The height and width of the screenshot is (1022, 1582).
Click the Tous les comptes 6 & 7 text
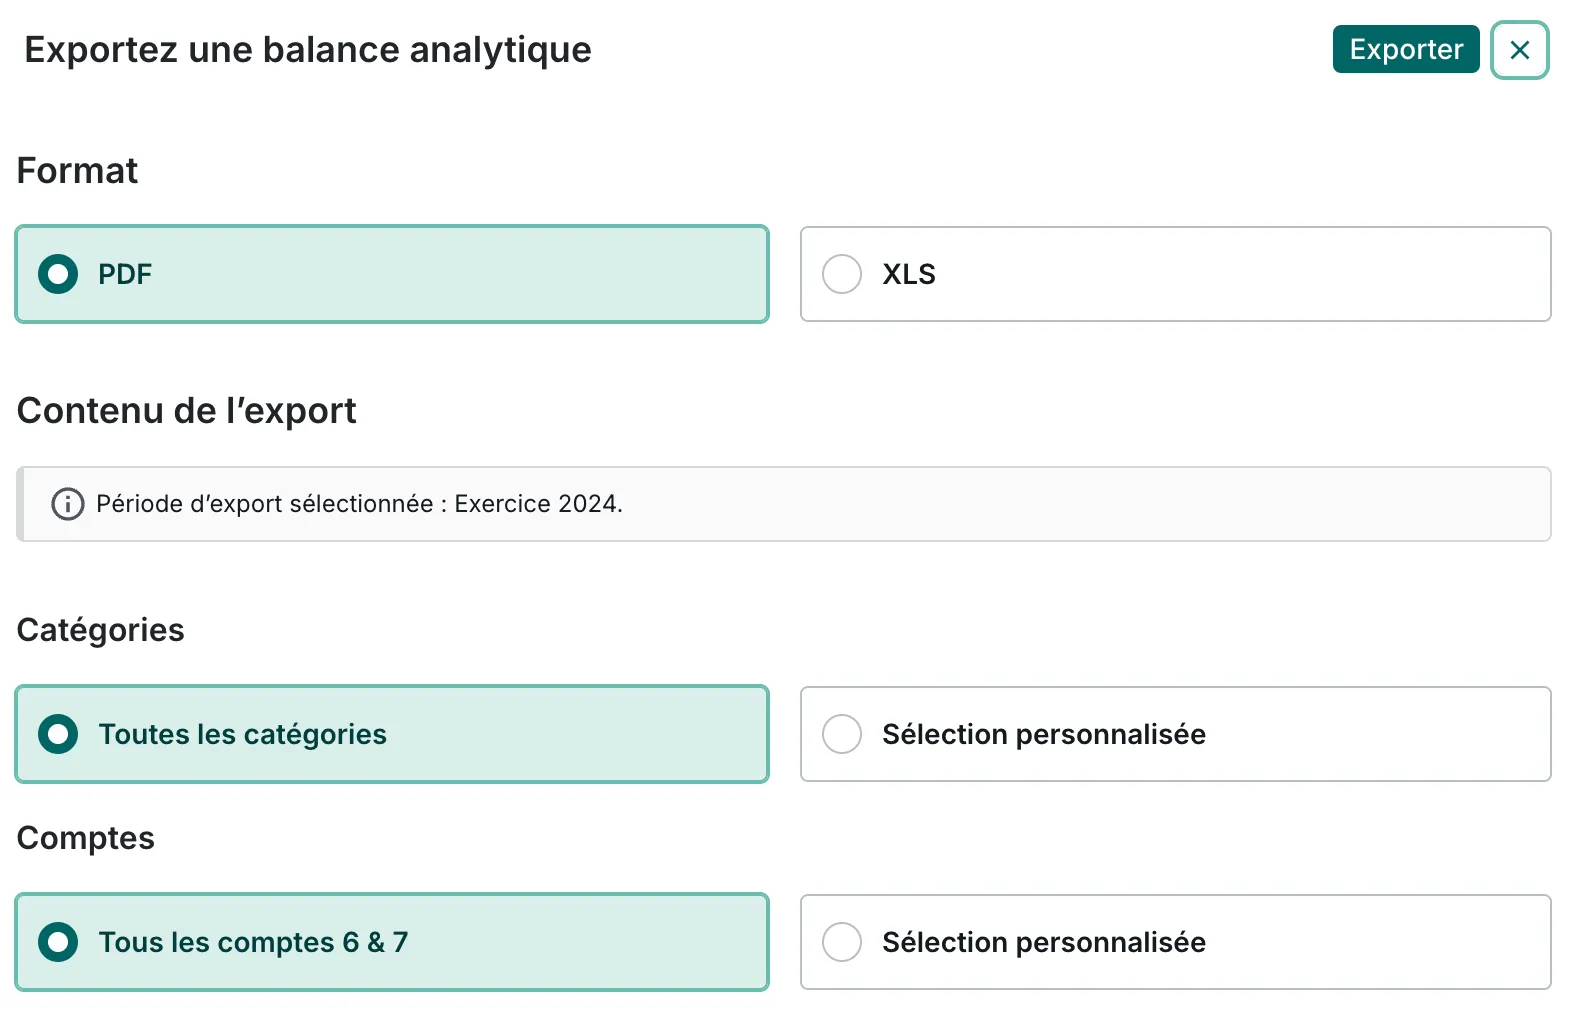pyautogui.click(x=252, y=942)
